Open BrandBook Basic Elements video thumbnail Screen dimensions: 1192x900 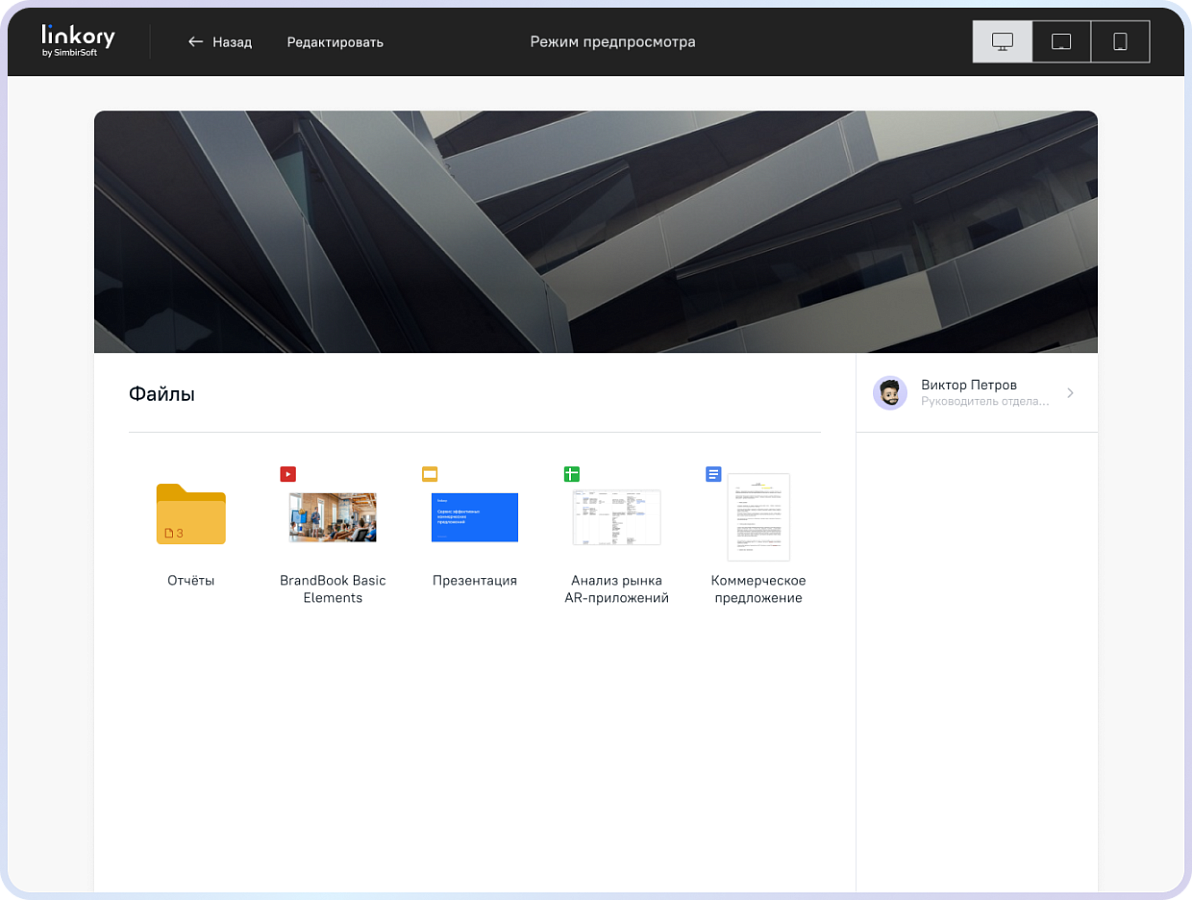click(x=333, y=517)
